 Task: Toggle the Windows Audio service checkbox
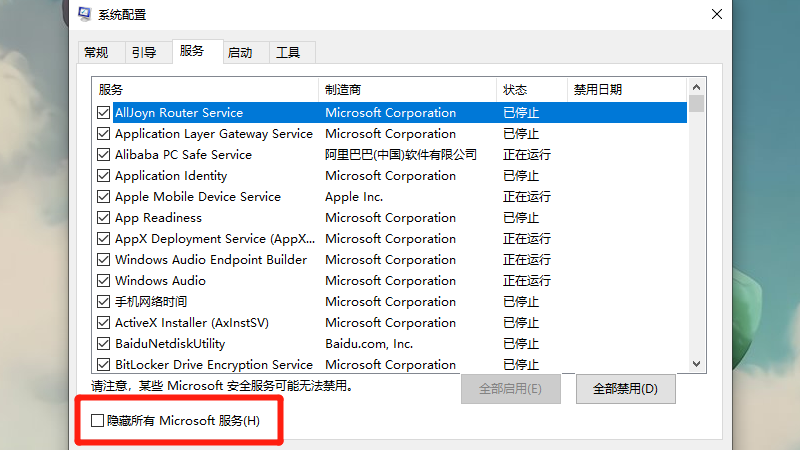pos(104,281)
